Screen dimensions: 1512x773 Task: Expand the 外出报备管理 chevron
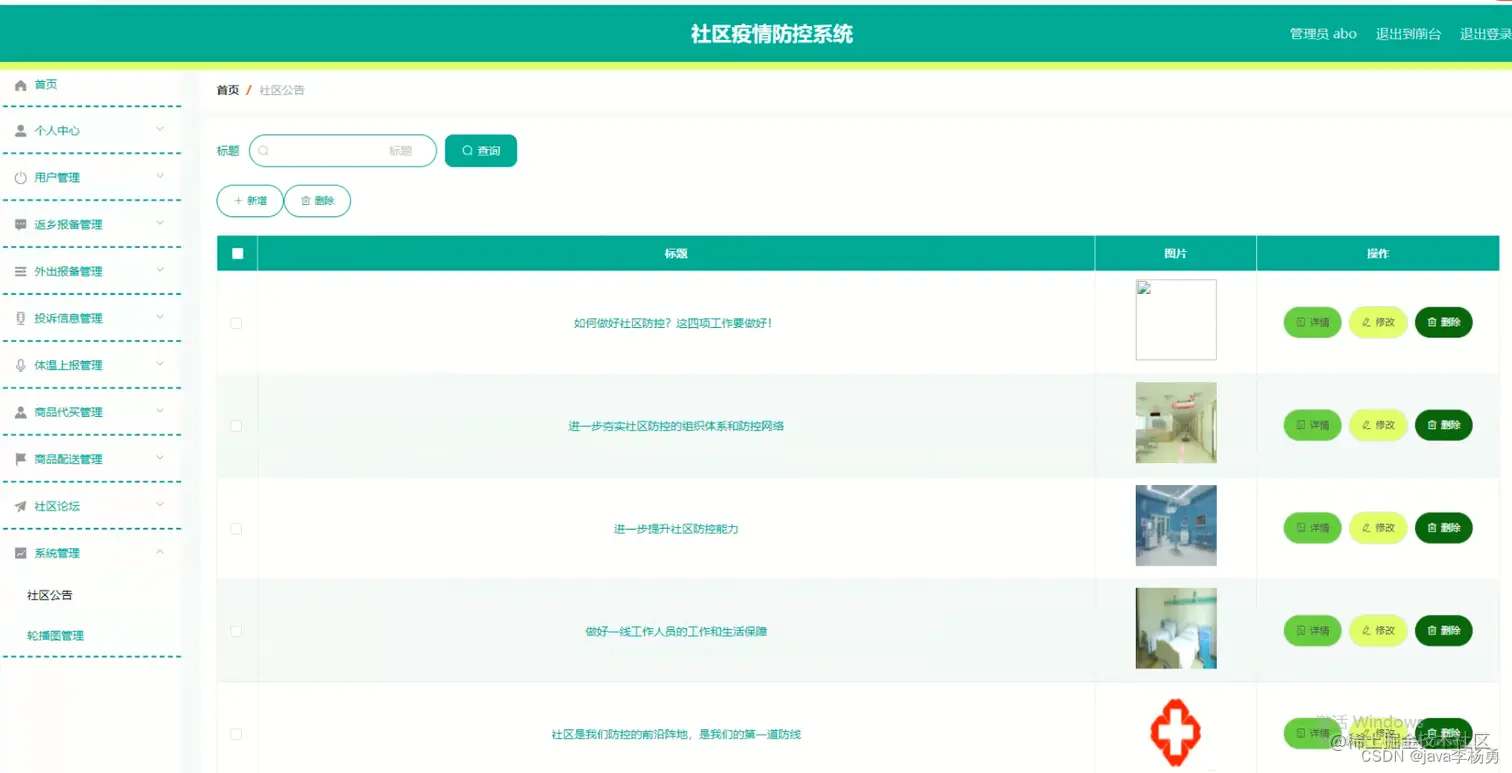pos(160,270)
